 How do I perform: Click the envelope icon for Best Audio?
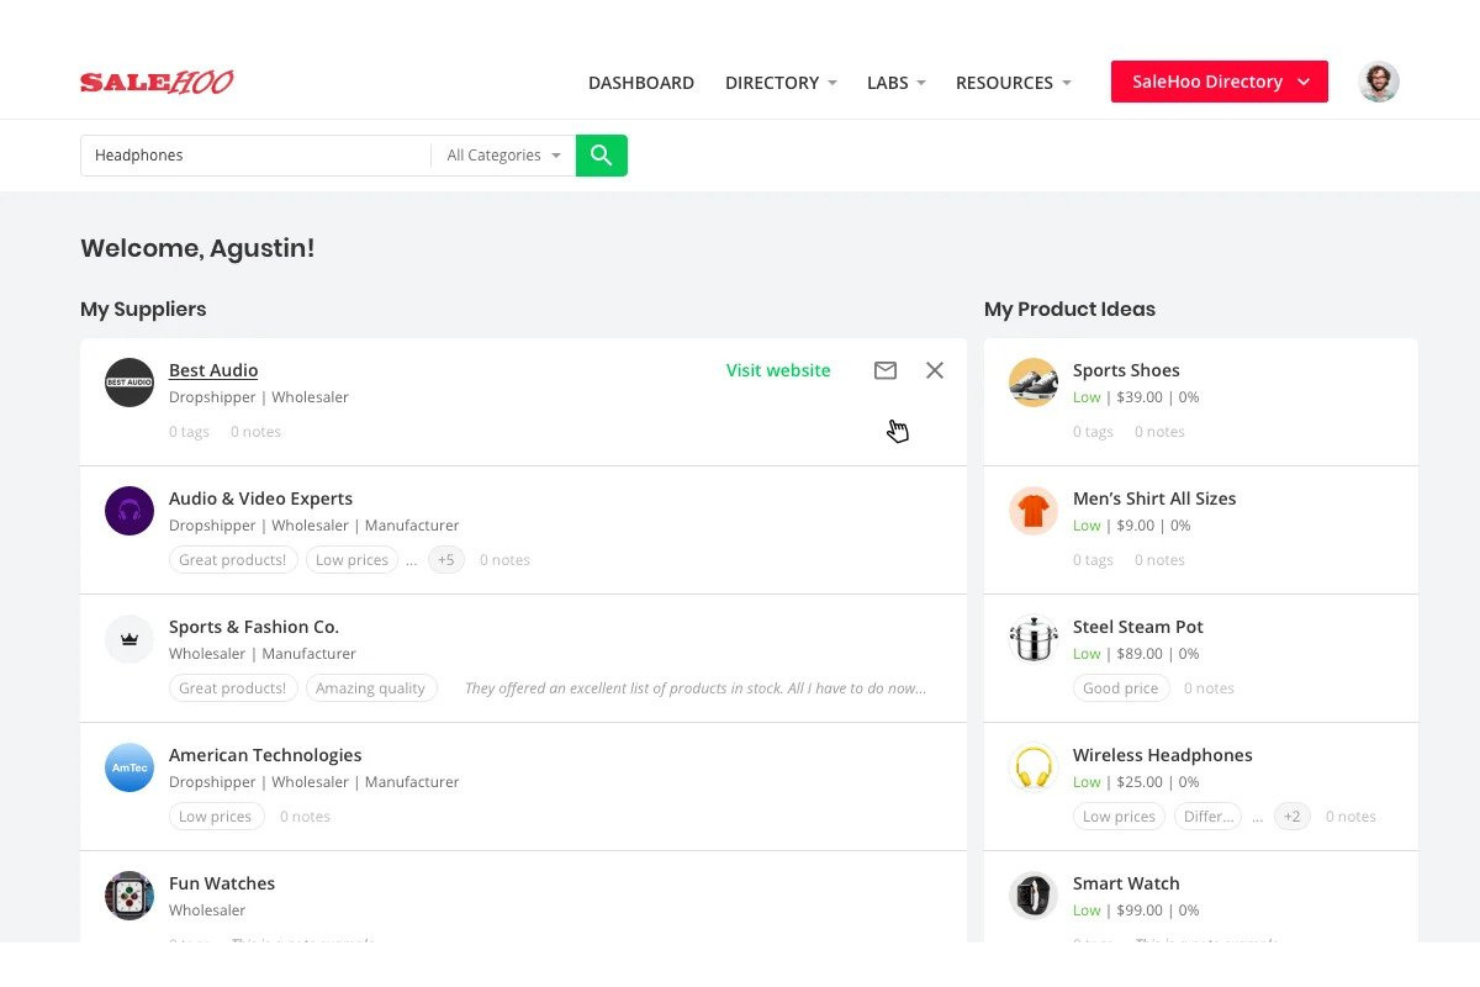(885, 370)
